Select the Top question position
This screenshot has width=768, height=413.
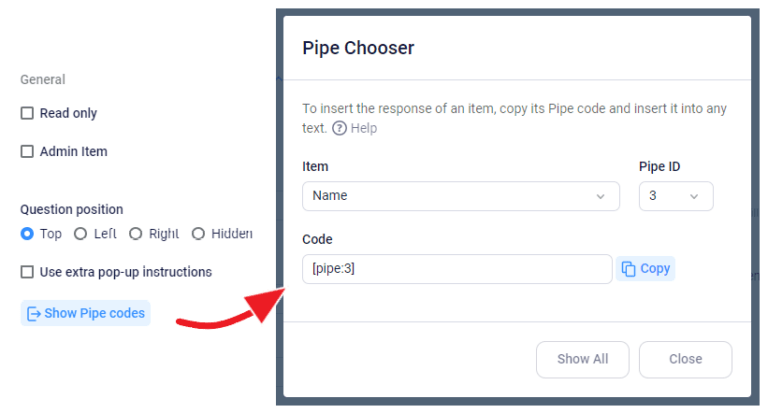click(28, 234)
